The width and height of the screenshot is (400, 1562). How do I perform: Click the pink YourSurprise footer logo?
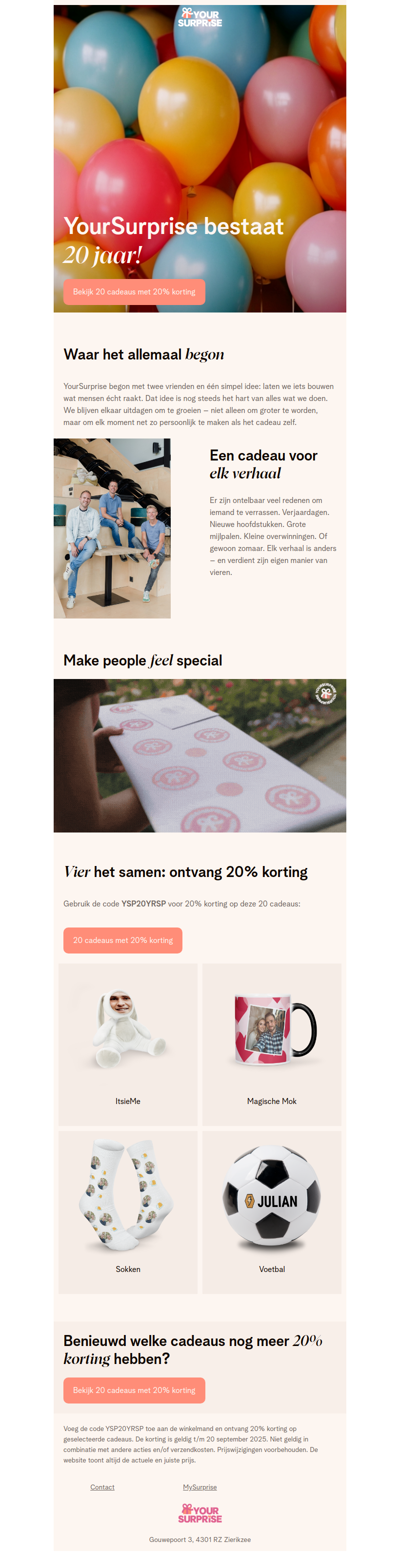200,1514
